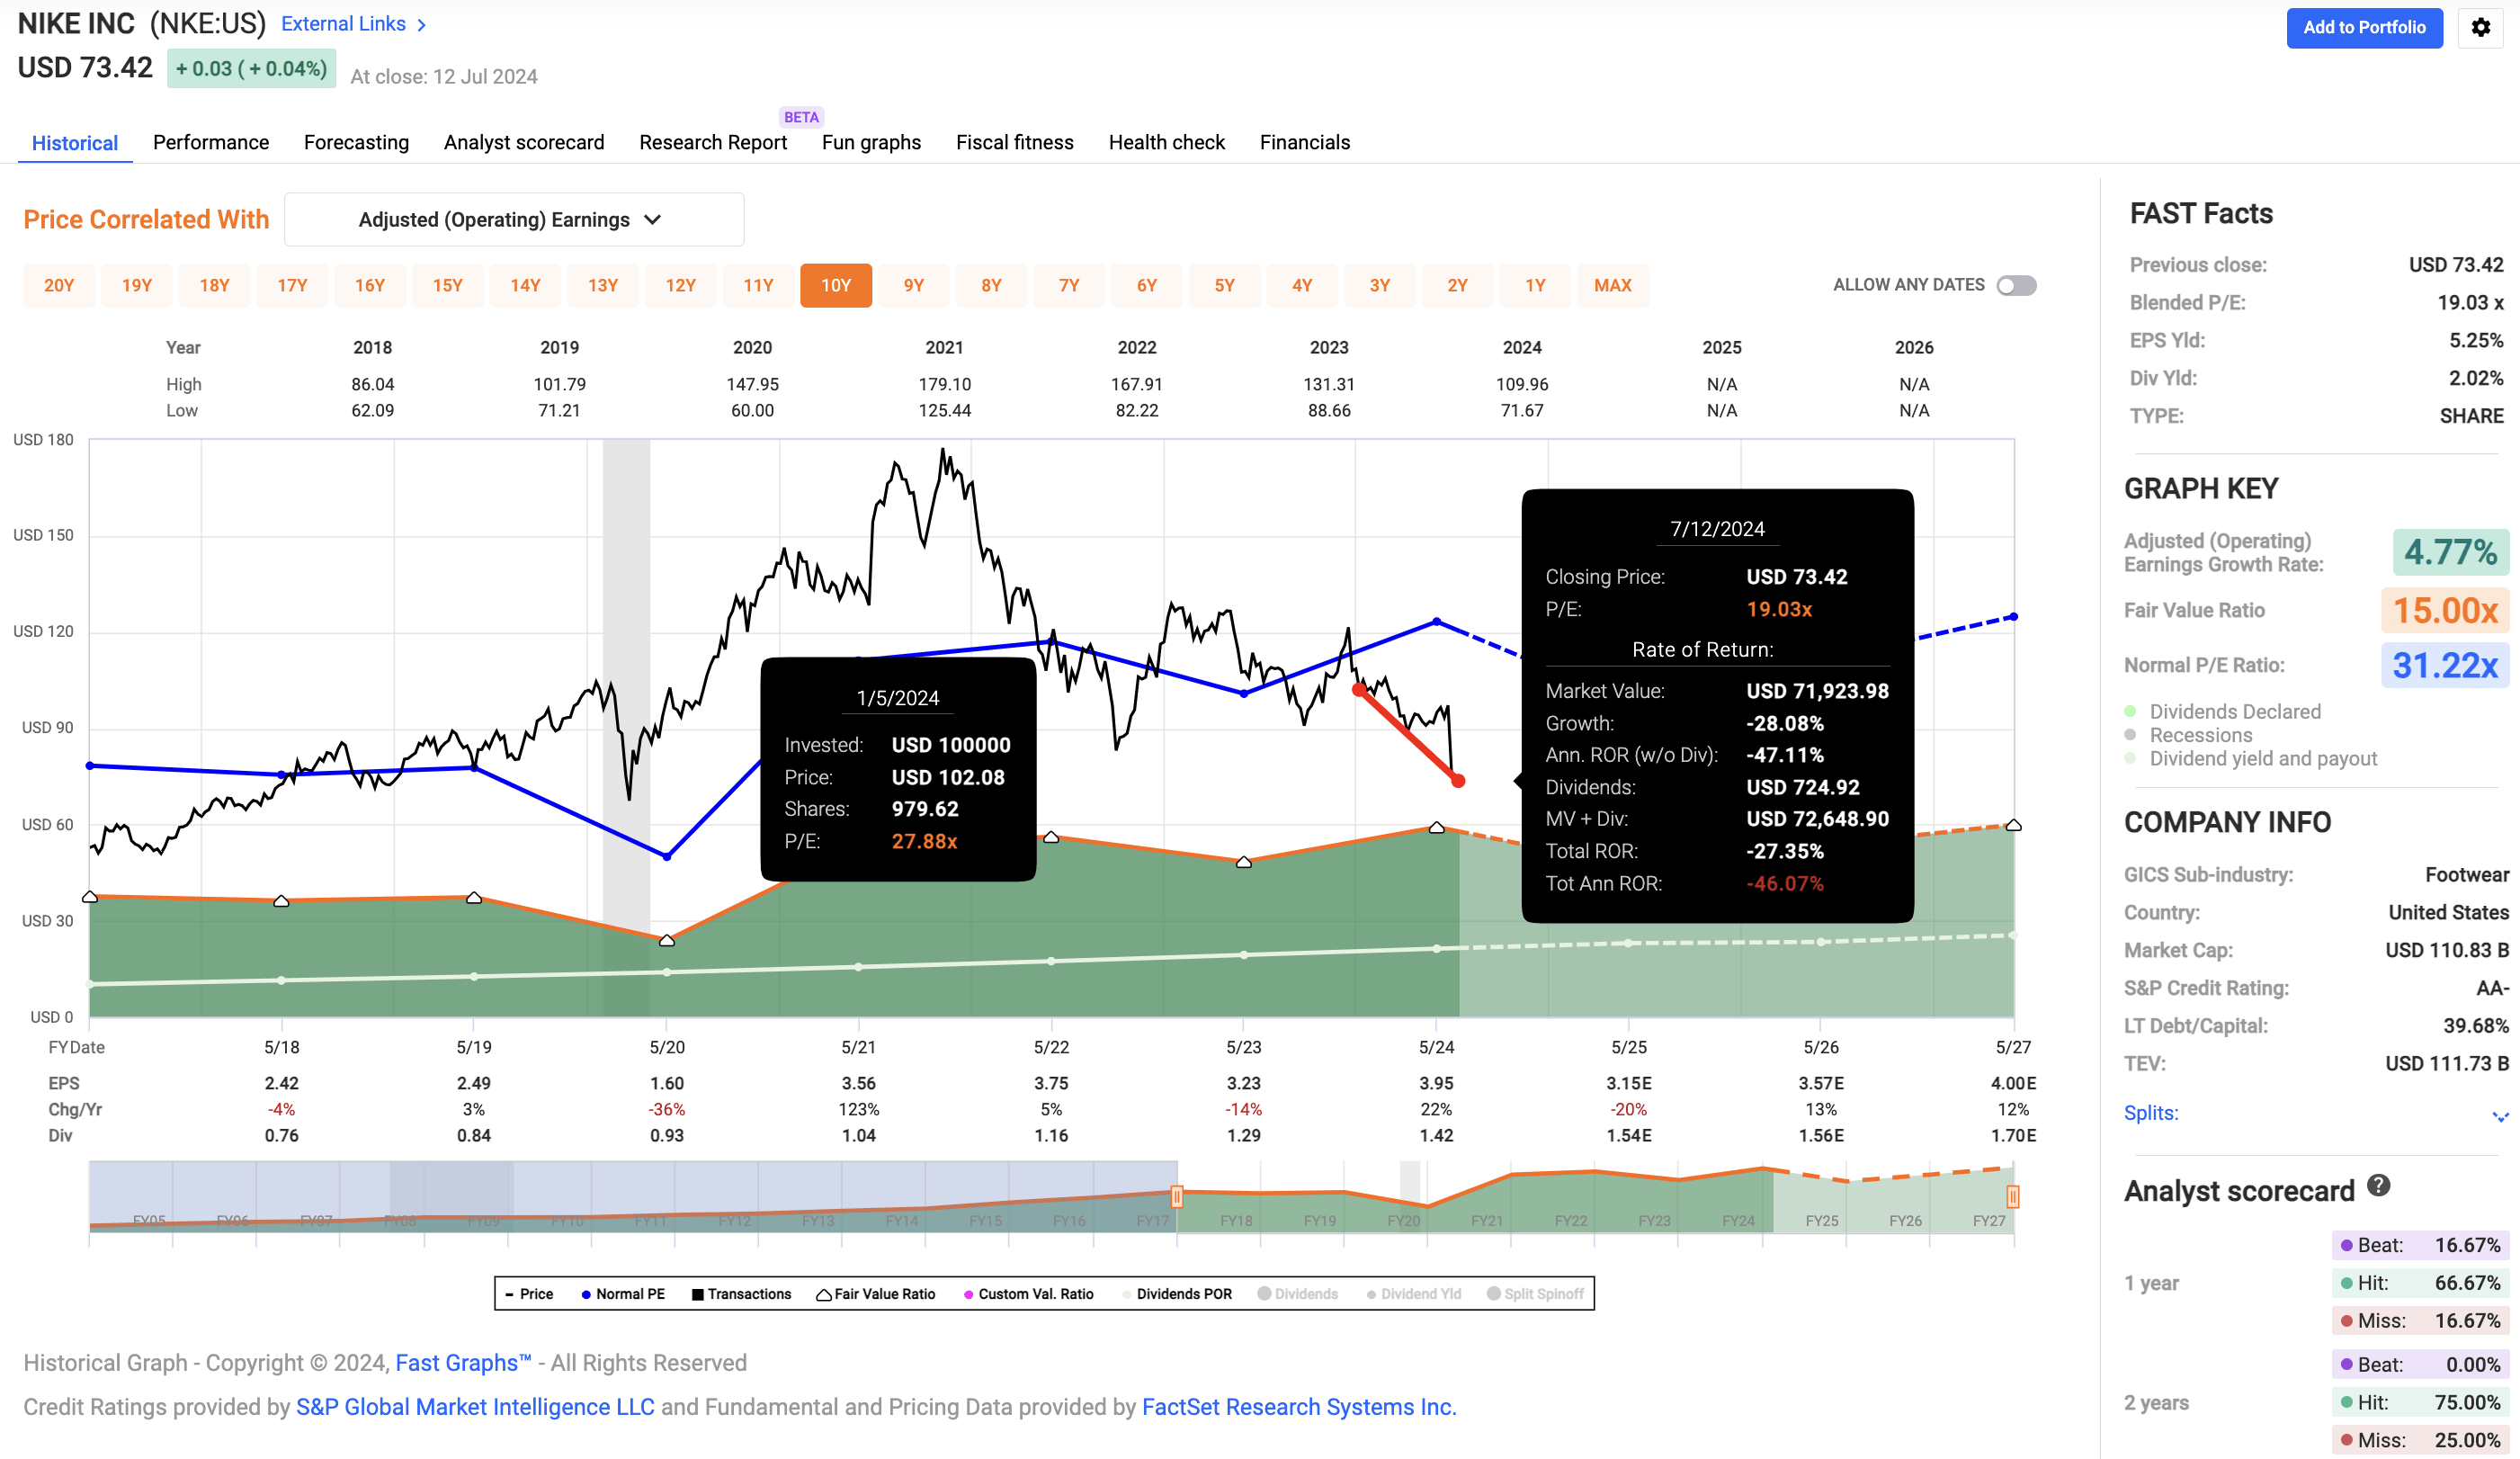2520x1459 pixels.
Task: Toggle Transactions legend item
Action: point(741,1294)
